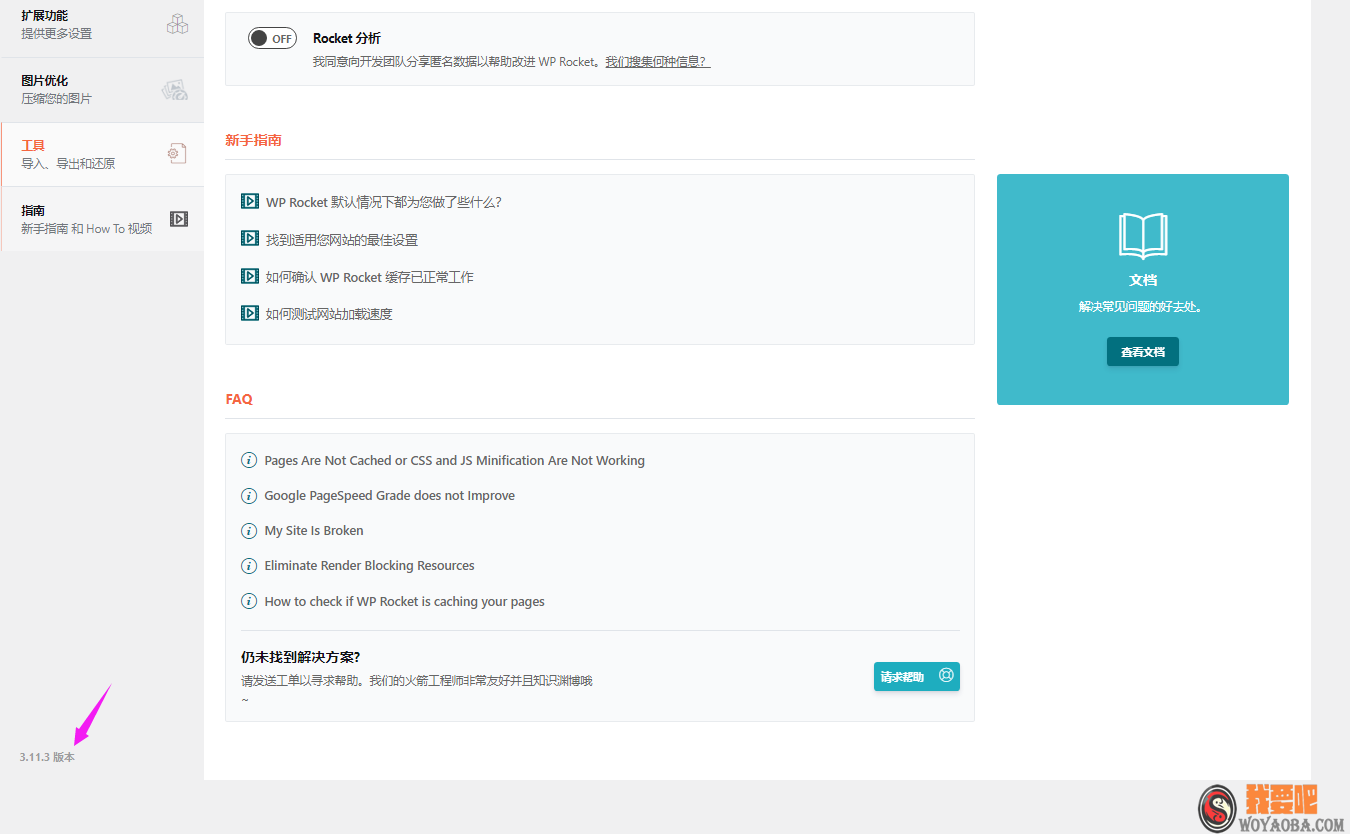1350x834 pixels.
Task: Click play icon beside WP Rocket 默认情况下都为您做了些什么
Action: (249, 201)
